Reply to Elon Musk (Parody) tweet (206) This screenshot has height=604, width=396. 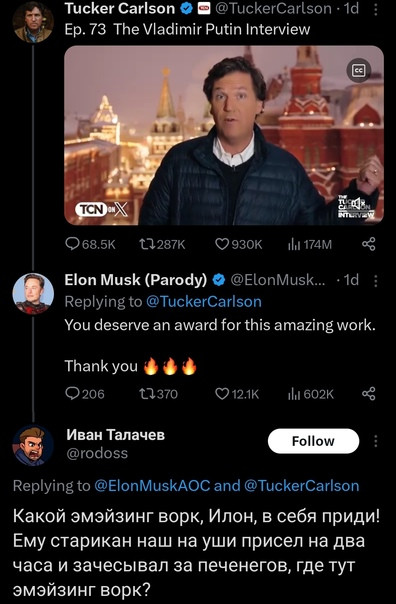[x=85, y=393]
